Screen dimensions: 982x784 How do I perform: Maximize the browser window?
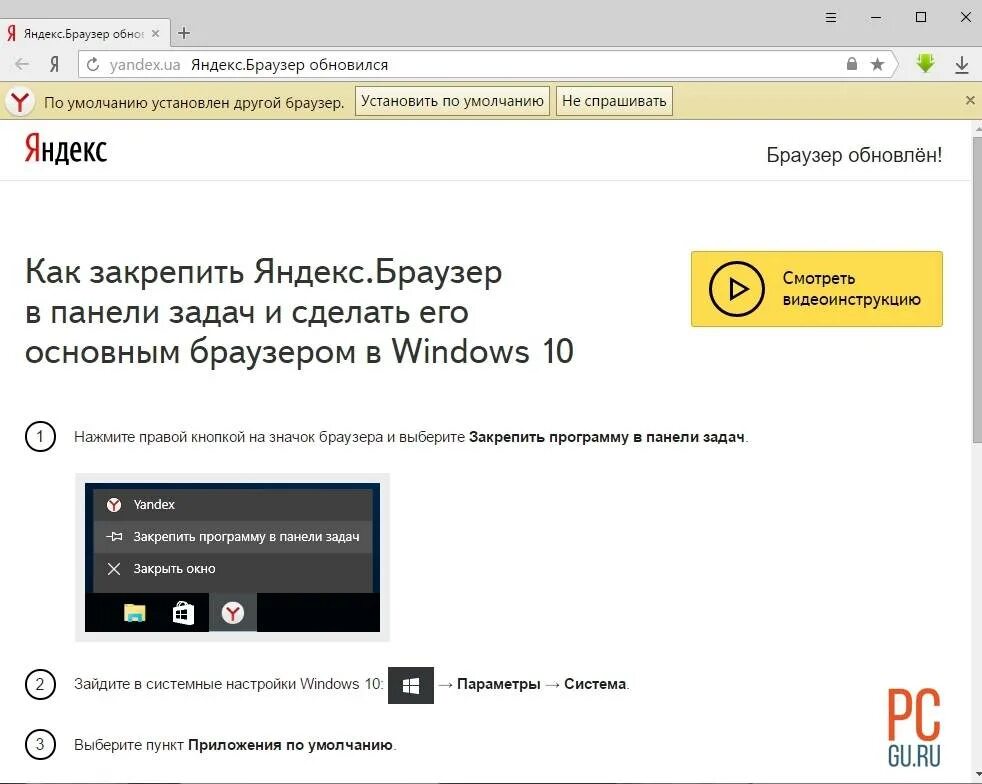point(921,18)
